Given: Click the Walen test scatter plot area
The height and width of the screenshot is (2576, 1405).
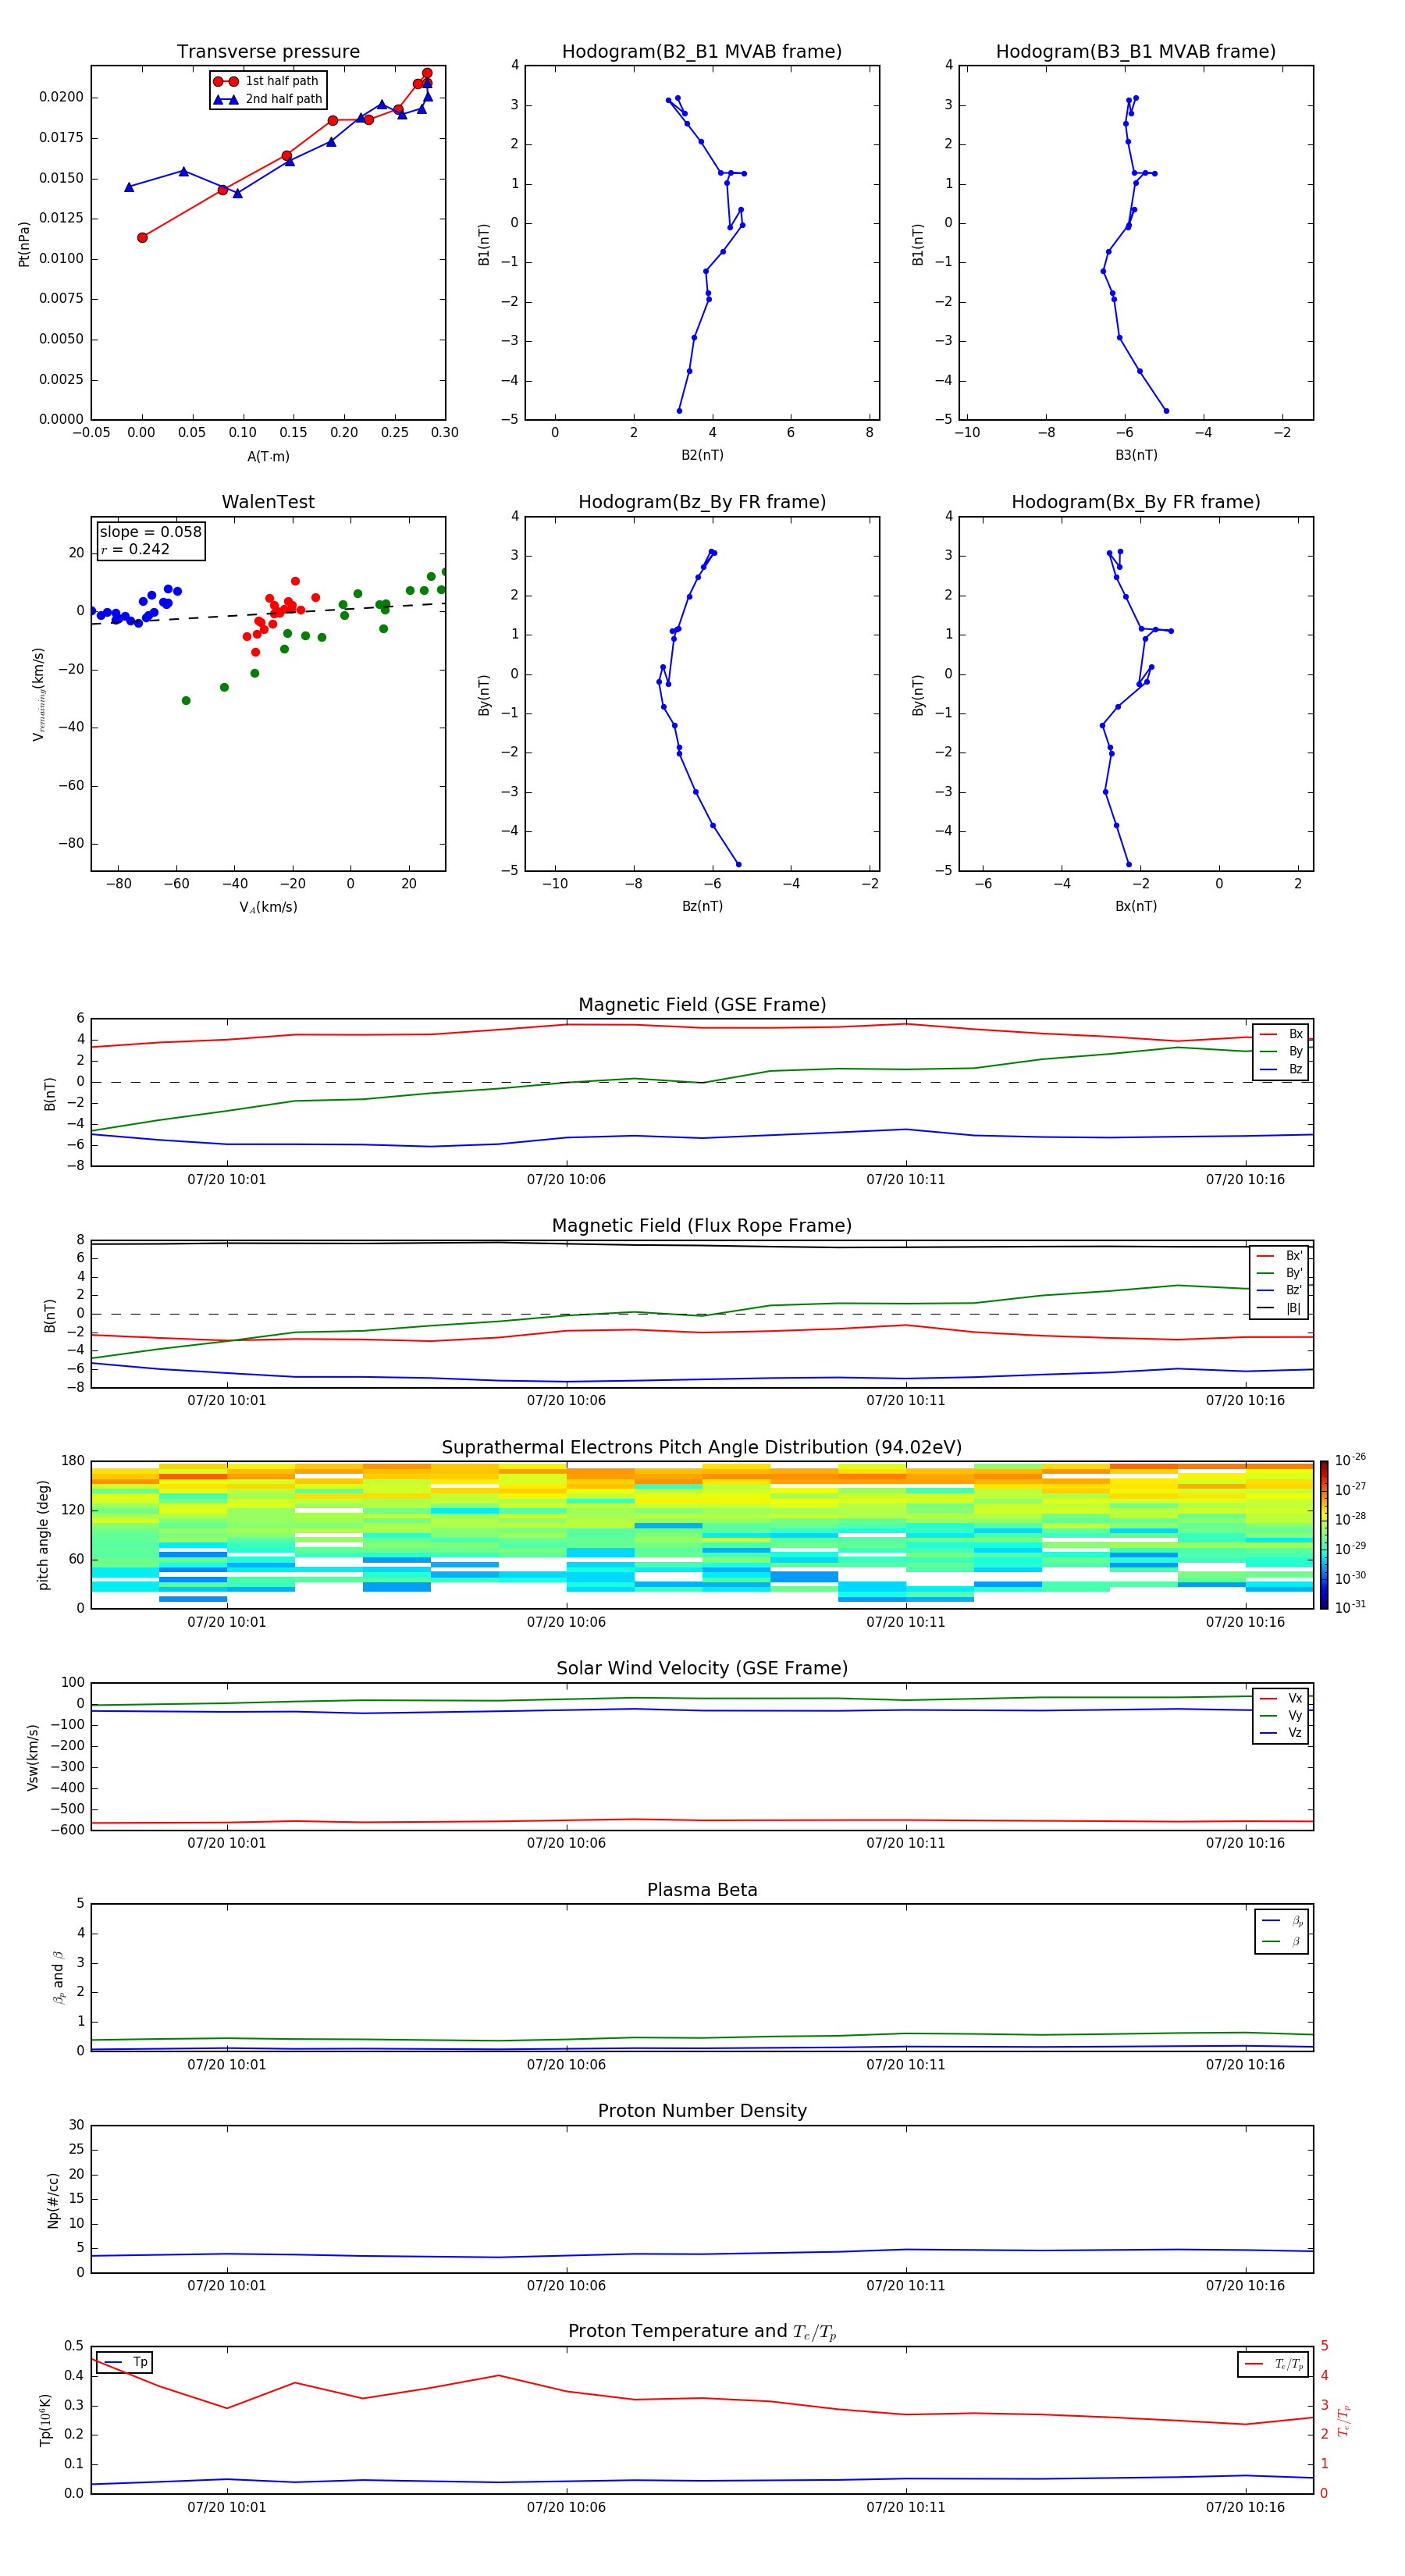Looking at the screenshot, I should pos(268,694).
